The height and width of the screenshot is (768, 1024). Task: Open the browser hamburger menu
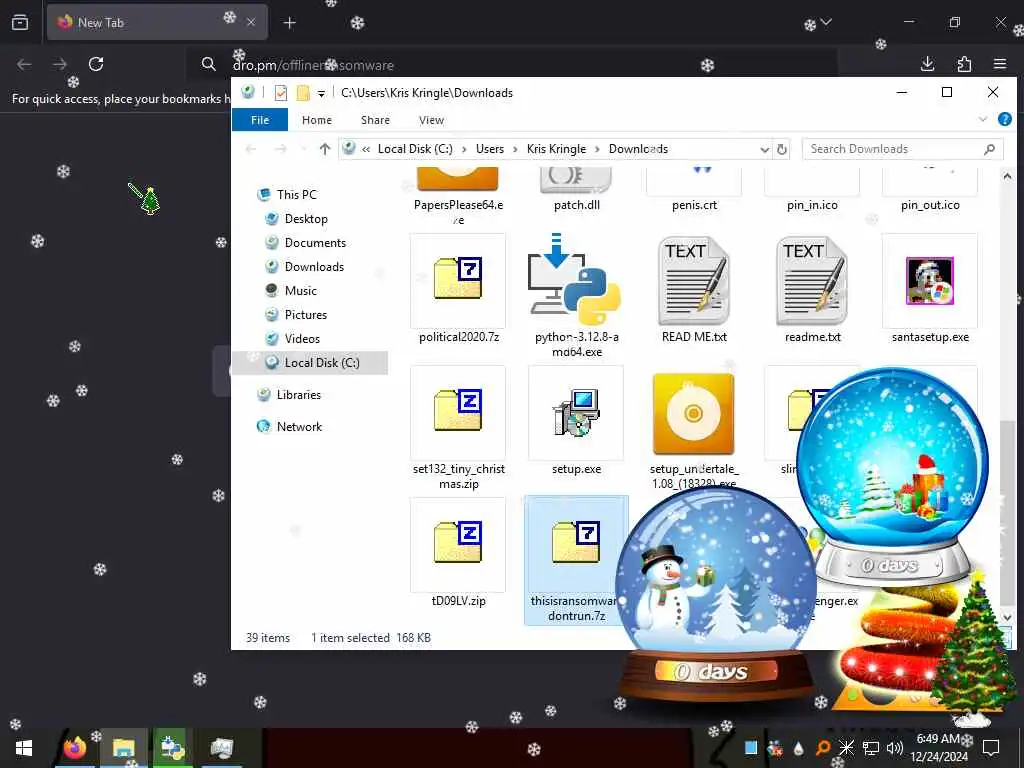point(1000,64)
